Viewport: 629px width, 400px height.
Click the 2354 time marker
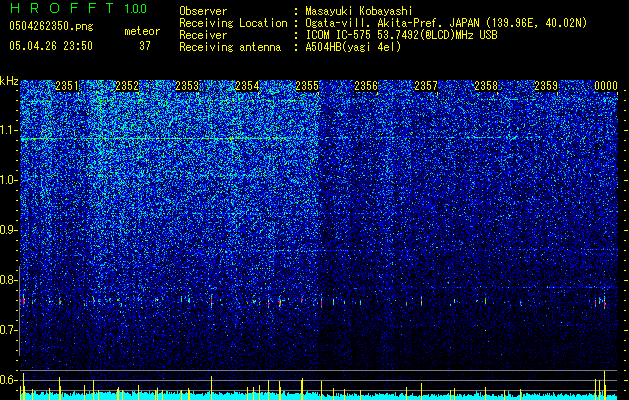point(247,86)
